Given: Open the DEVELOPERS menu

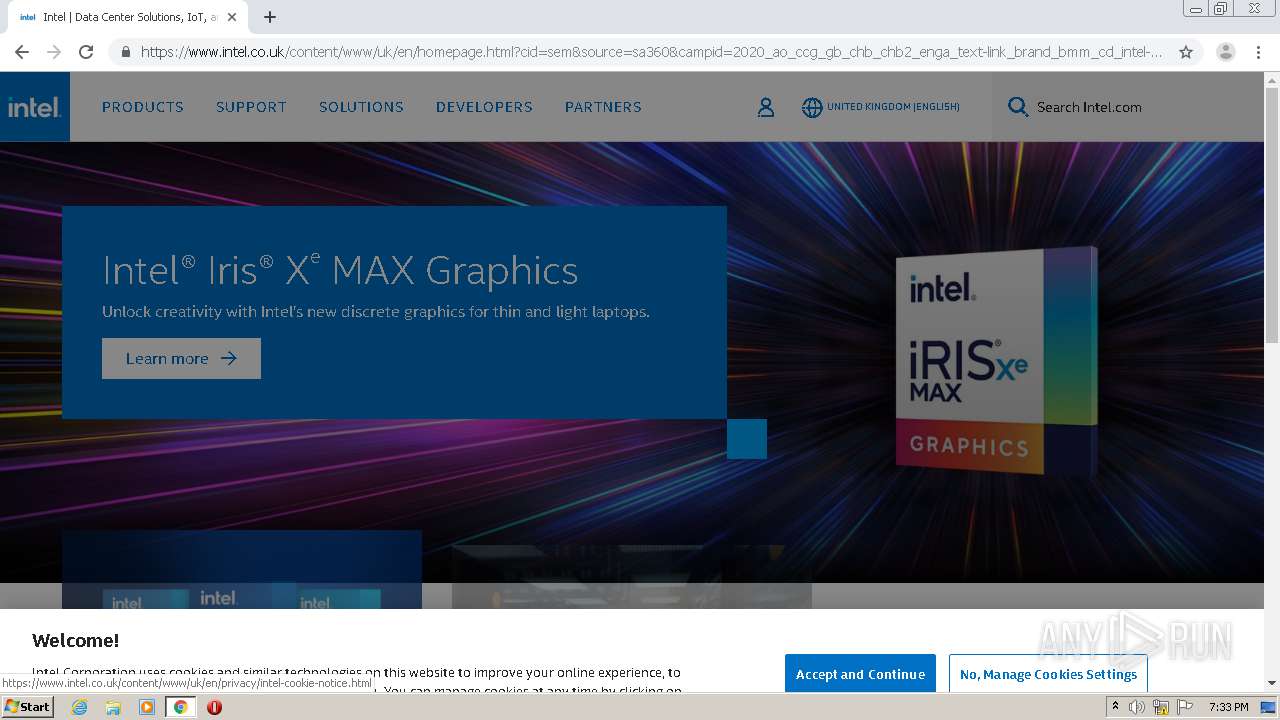Looking at the screenshot, I should [x=484, y=107].
